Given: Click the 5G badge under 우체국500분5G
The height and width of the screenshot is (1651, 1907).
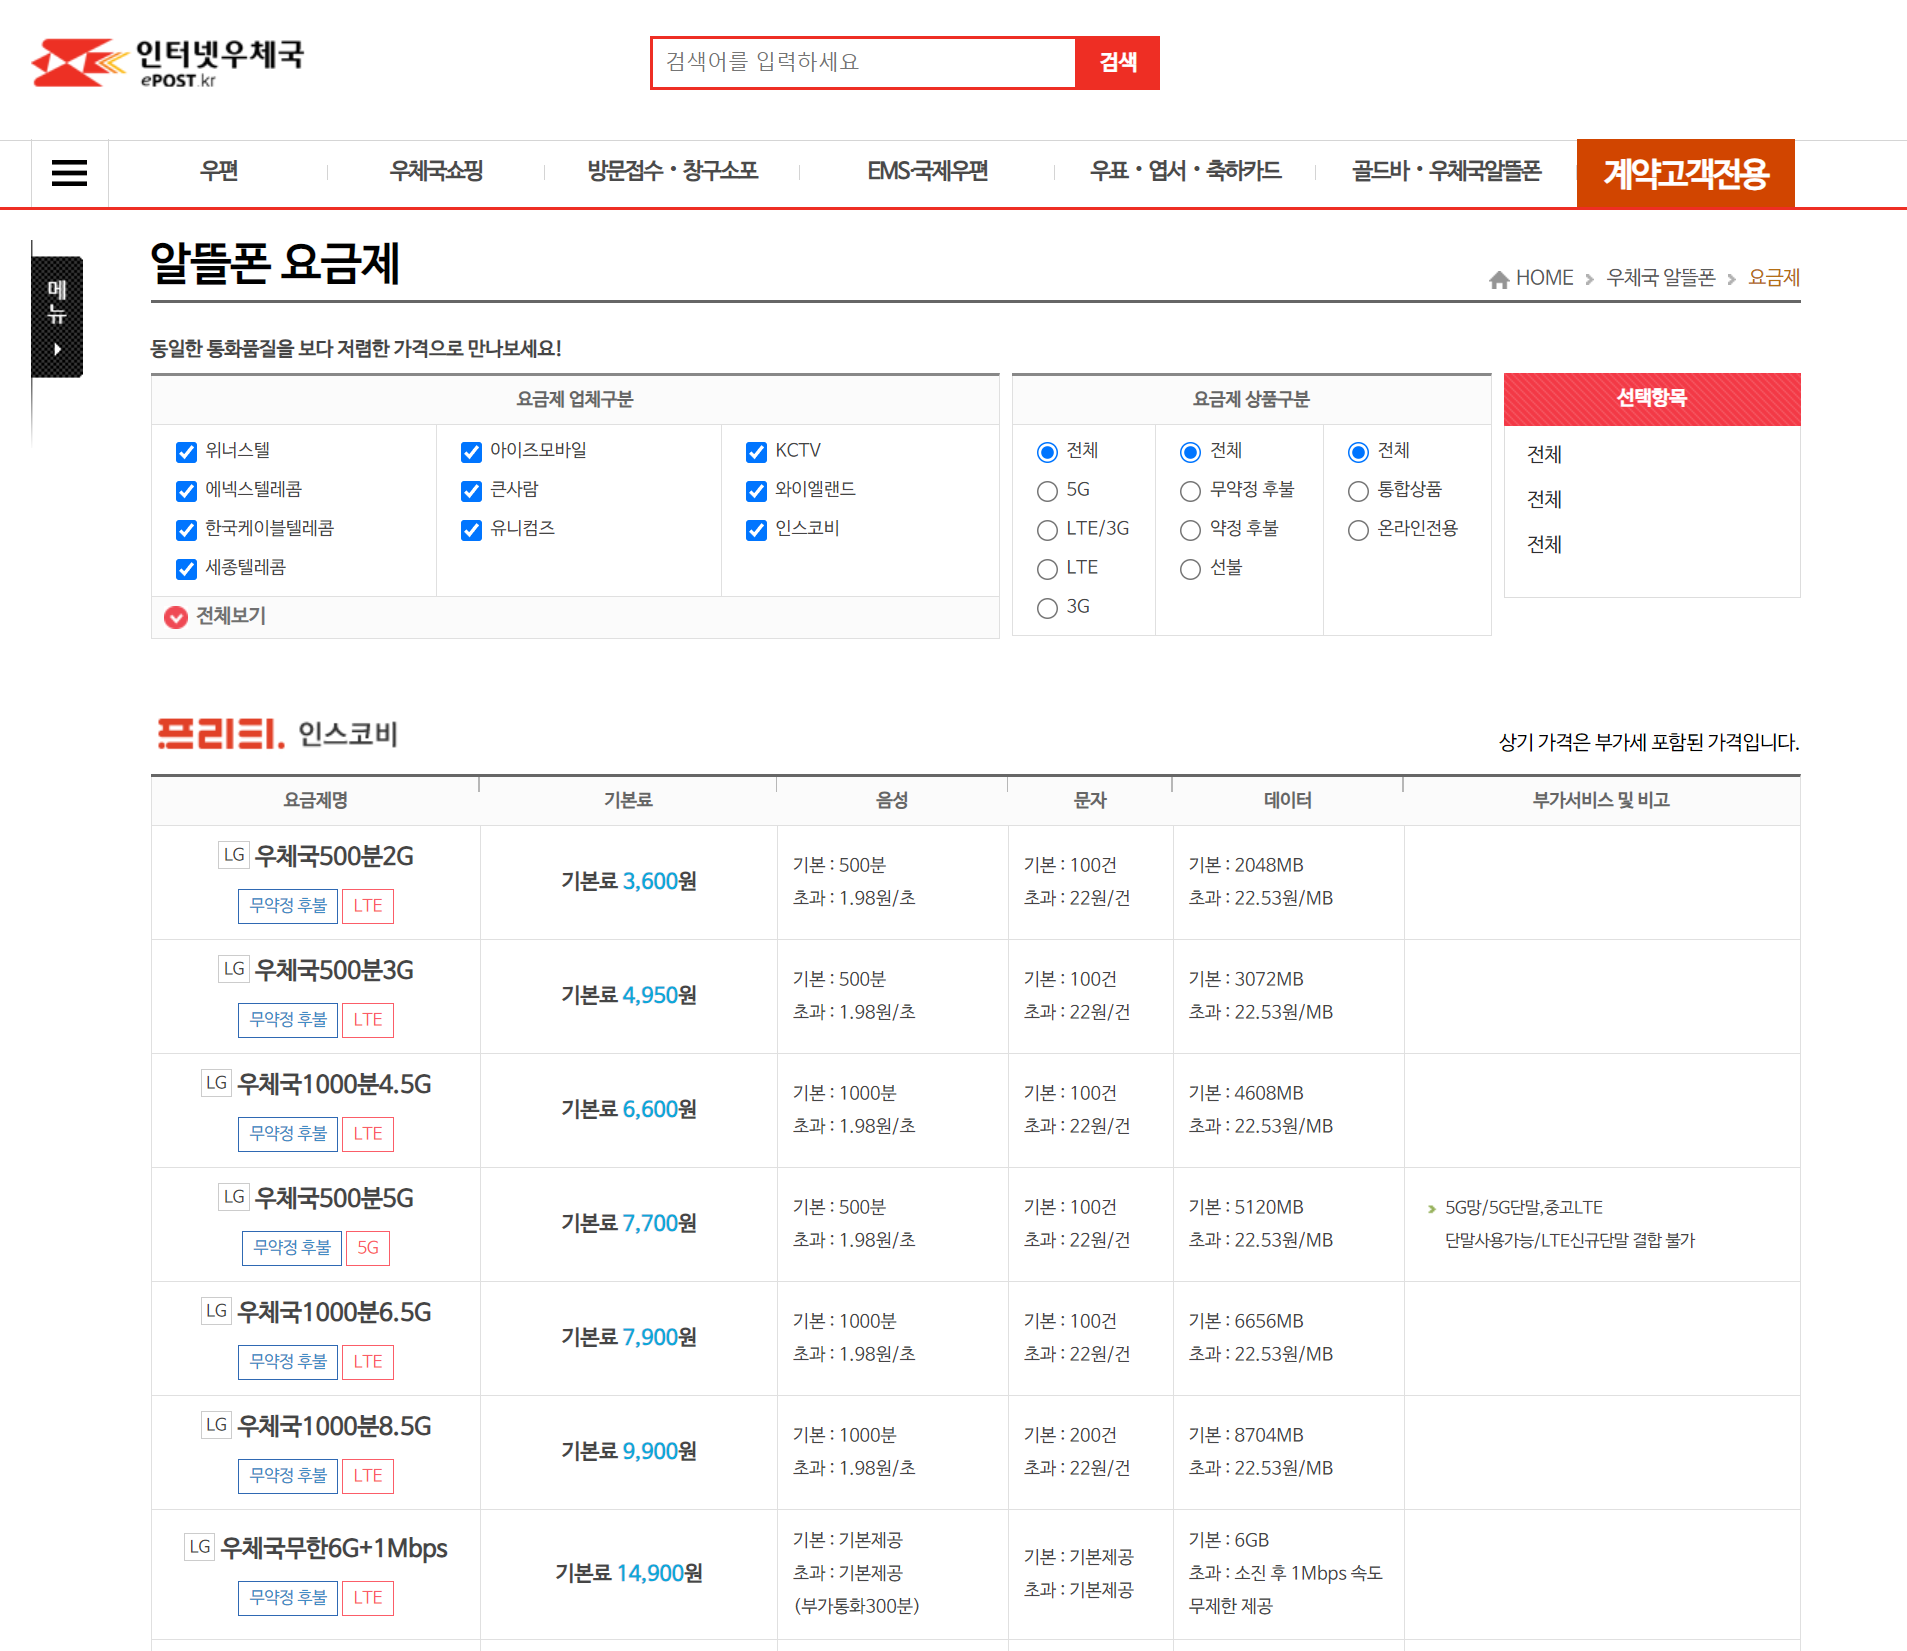Looking at the screenshot, I should [367, 1248].
